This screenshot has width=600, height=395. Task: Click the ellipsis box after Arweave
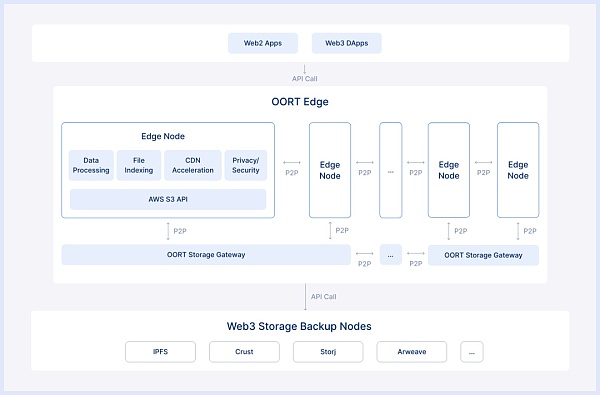click(x=472, y=352)
